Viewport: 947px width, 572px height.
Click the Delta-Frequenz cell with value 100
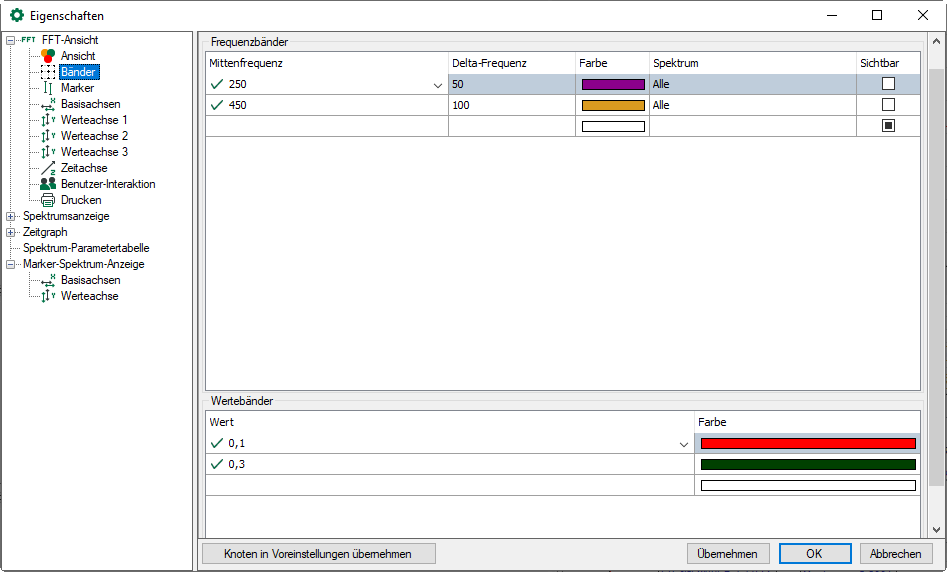[x=511, y=105]
